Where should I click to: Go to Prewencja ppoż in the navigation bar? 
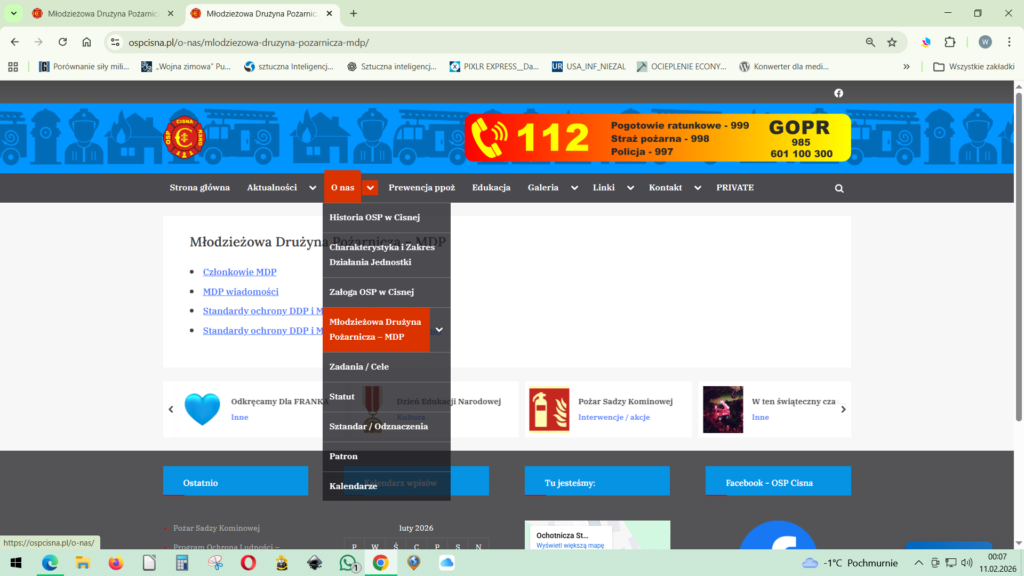[421, 188]
